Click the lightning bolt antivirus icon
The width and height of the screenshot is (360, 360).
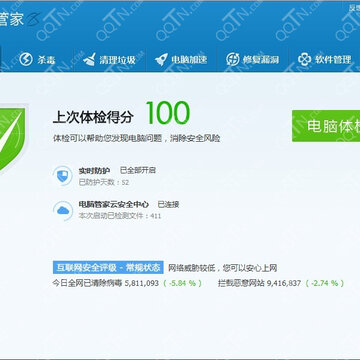(x=26, y=59)
